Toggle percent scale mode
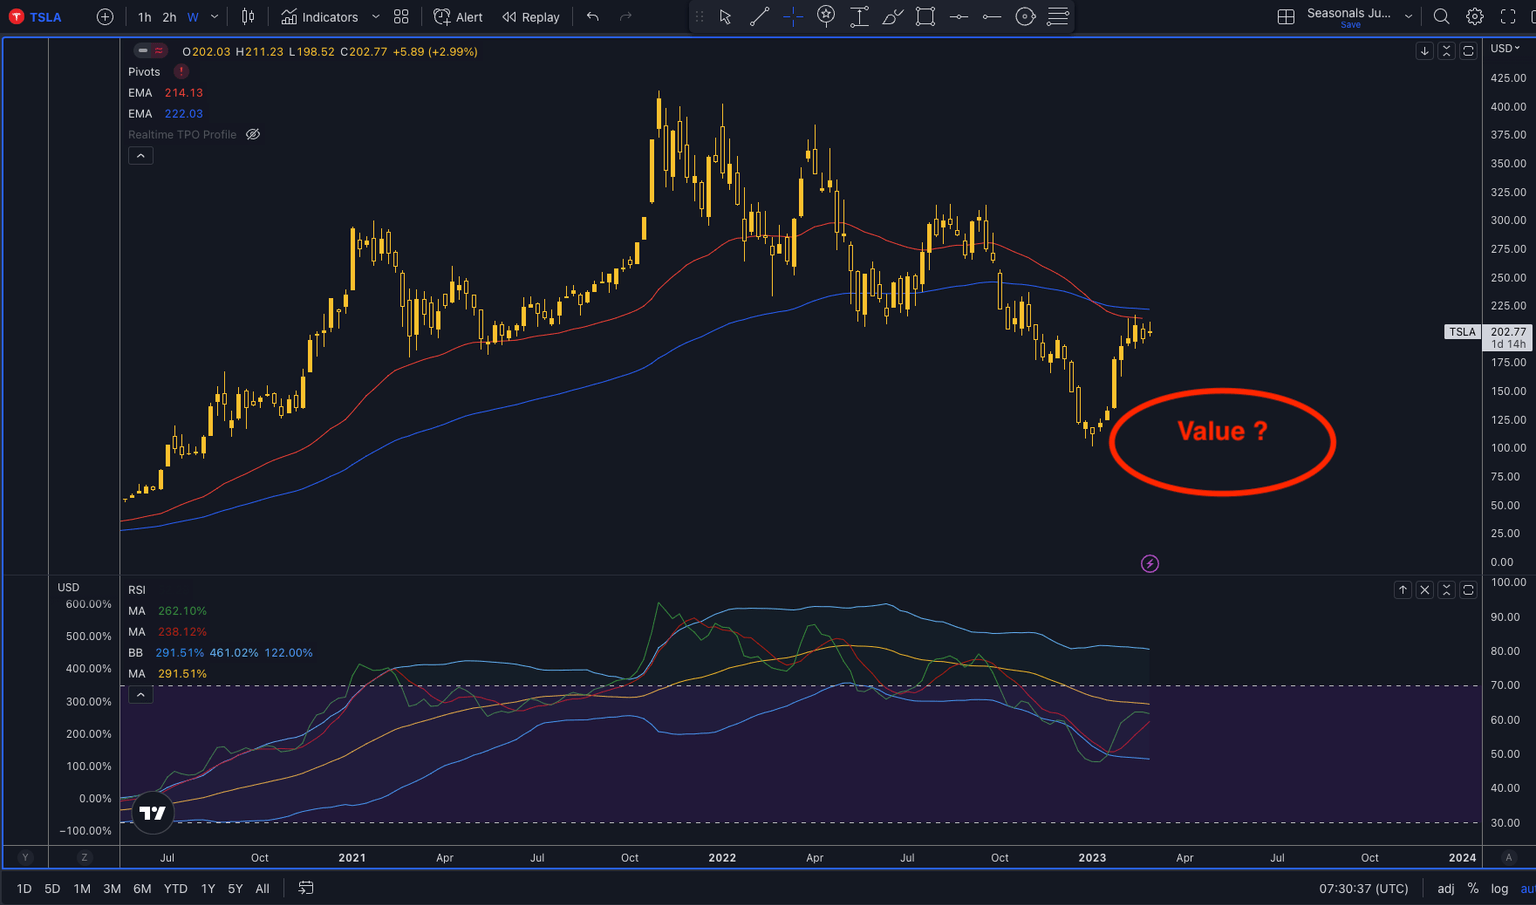 point(1472,888)
